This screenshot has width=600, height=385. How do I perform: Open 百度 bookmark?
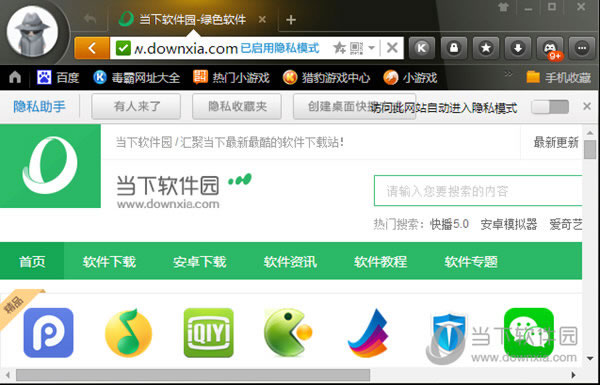tap(58, 78)
